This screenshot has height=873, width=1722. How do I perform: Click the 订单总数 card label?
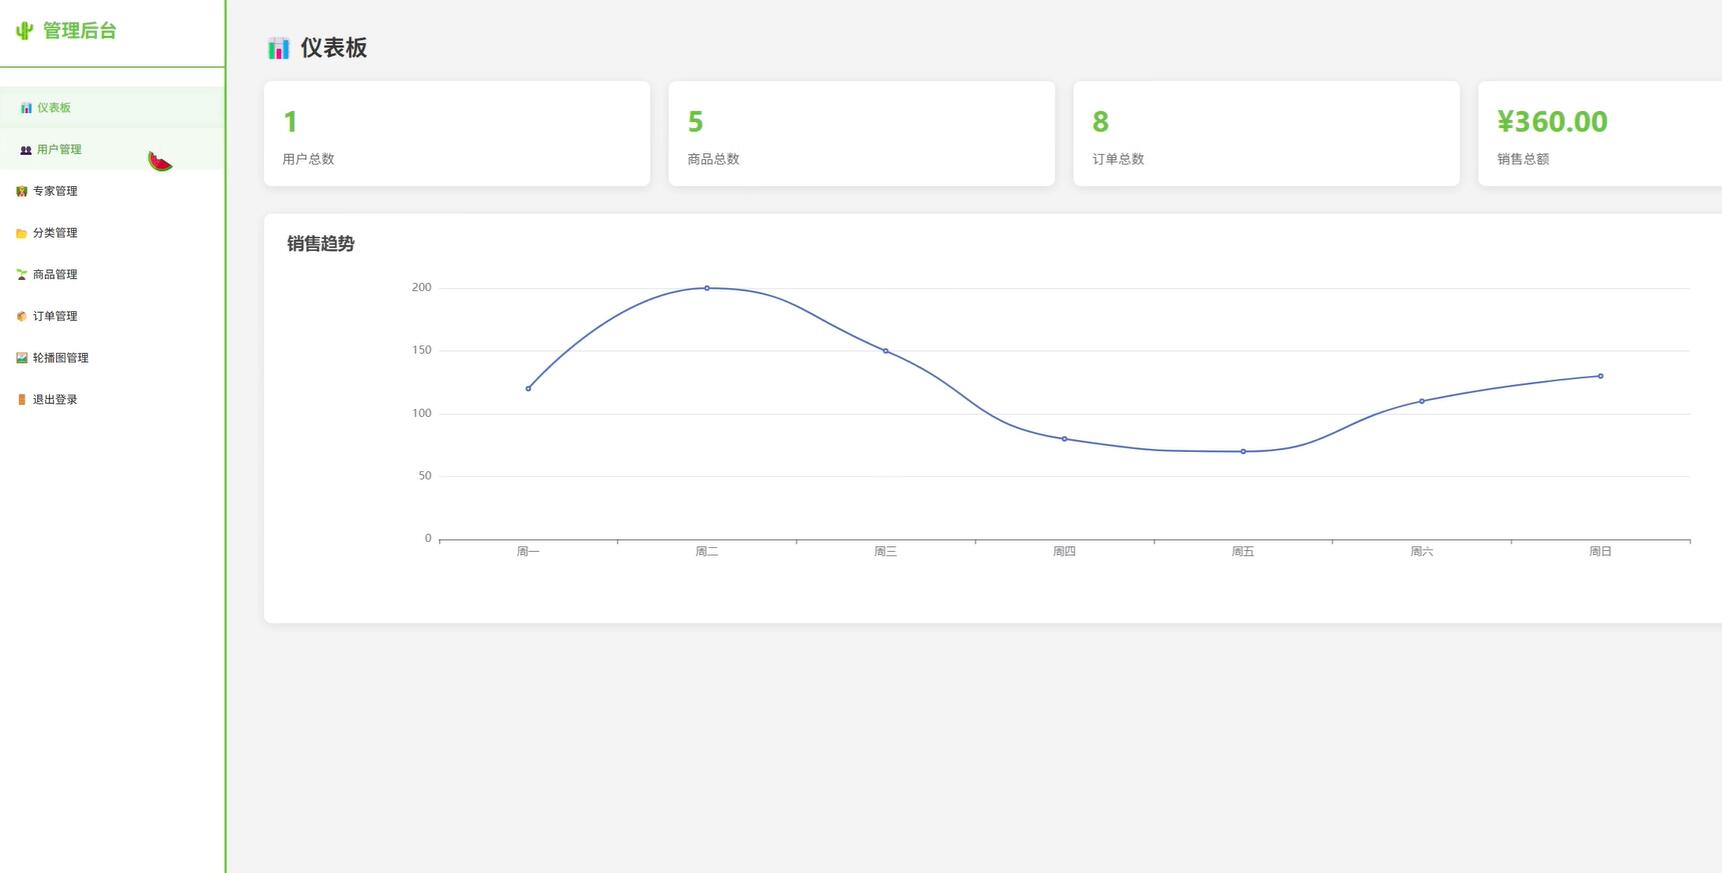point(1118,159)
